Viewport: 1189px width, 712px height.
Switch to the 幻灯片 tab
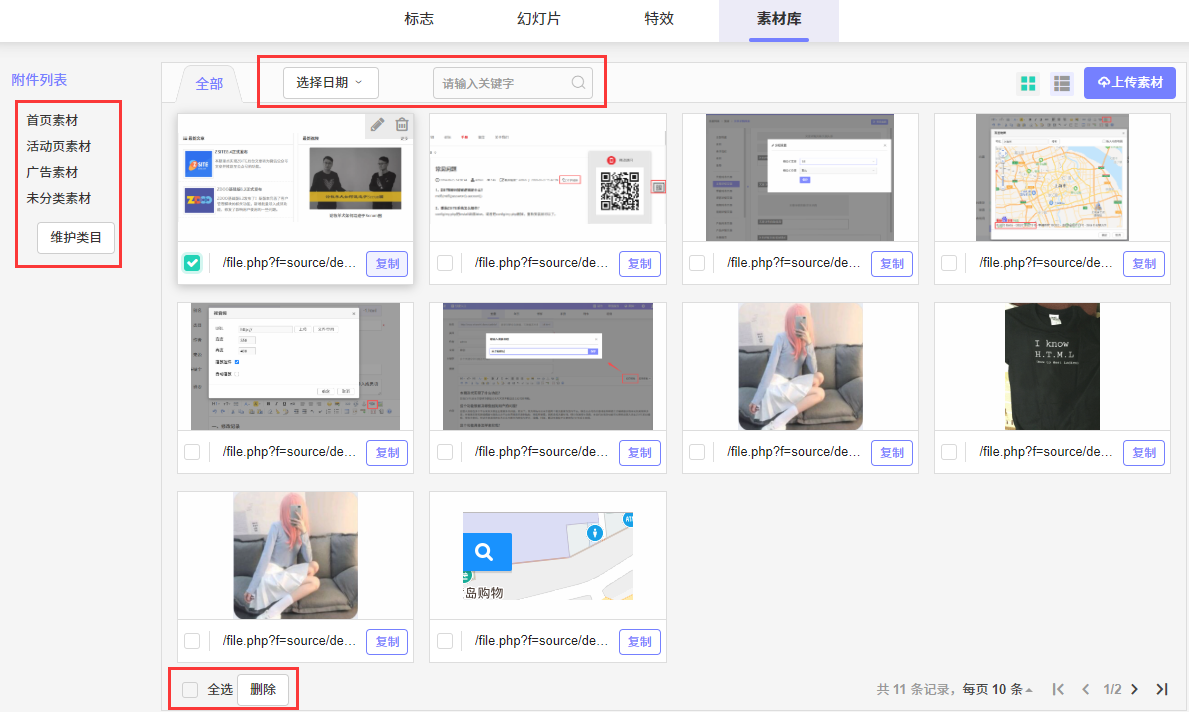point(538,19)
